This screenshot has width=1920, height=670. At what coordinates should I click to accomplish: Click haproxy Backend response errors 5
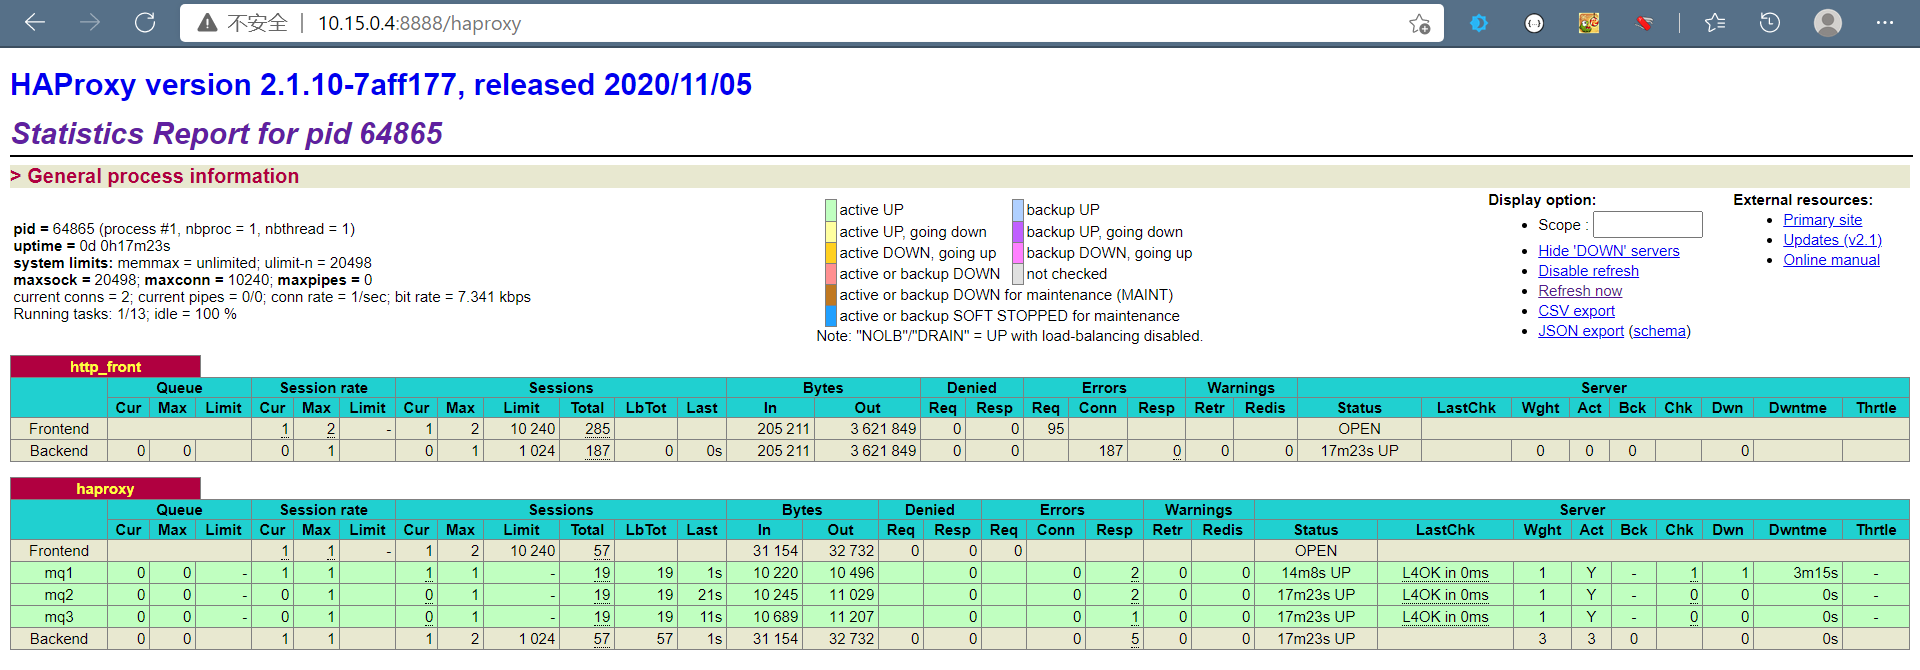click(x=1135, y=639)
